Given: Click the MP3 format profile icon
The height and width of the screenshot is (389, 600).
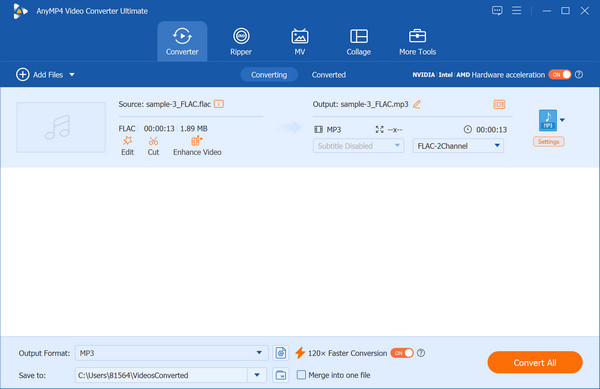Looking at the screenshot, I should [x=548, y=120].
